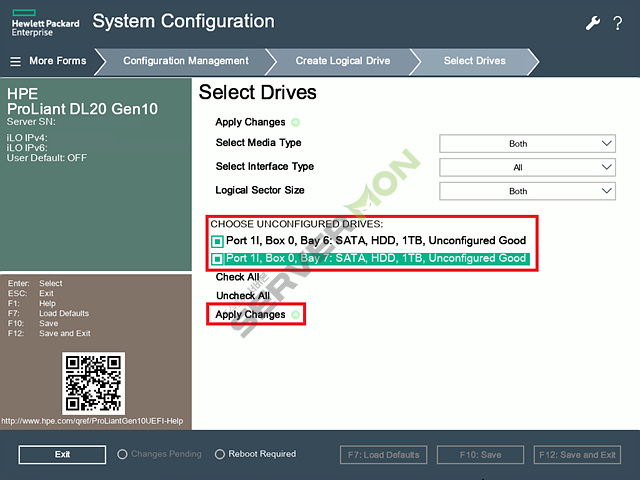640x480 pixels.
Task: Click the bottom Apply Changes link
Action: tap(250, 315)
